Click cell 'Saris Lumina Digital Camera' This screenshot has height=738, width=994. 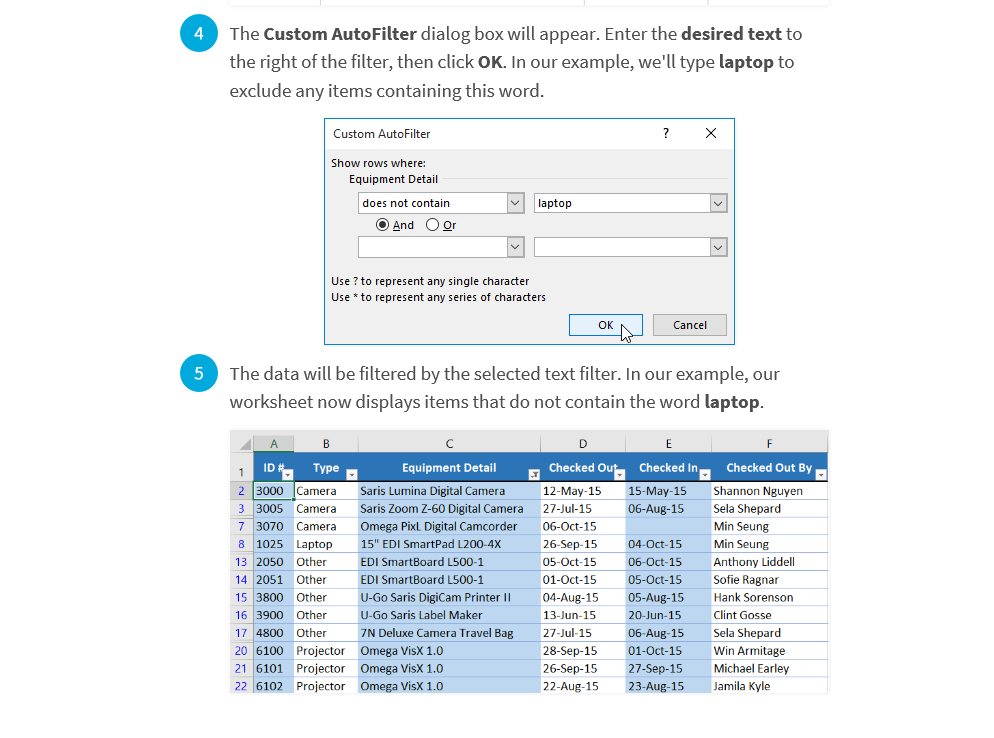coord(449,491)
